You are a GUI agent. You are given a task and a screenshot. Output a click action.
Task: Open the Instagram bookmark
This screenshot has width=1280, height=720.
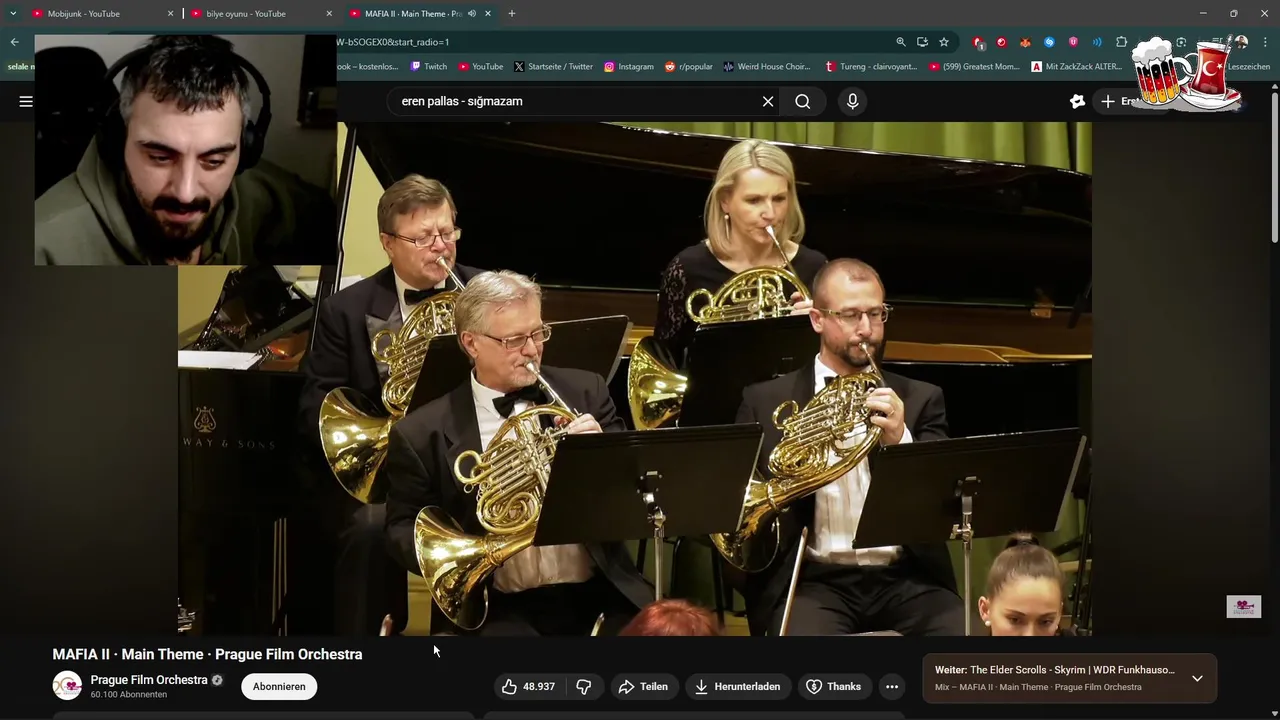[629, 67]
